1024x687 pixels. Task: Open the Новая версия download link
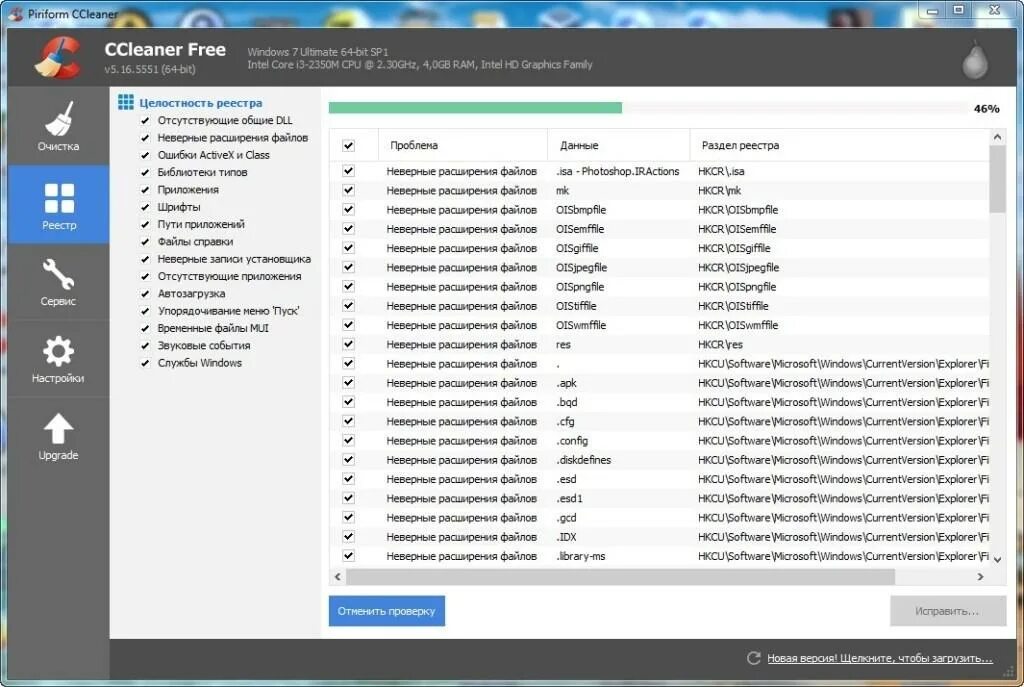click(880, 658)
